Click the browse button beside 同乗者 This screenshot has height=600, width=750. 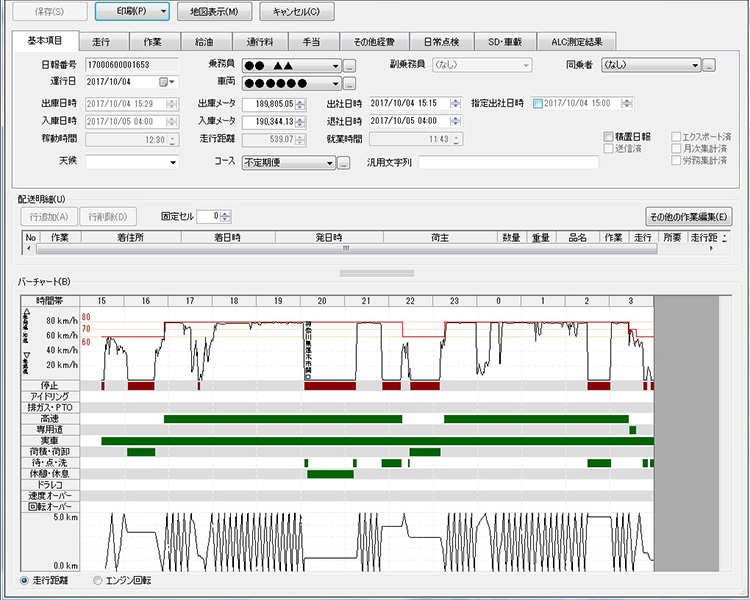(708, 66)
